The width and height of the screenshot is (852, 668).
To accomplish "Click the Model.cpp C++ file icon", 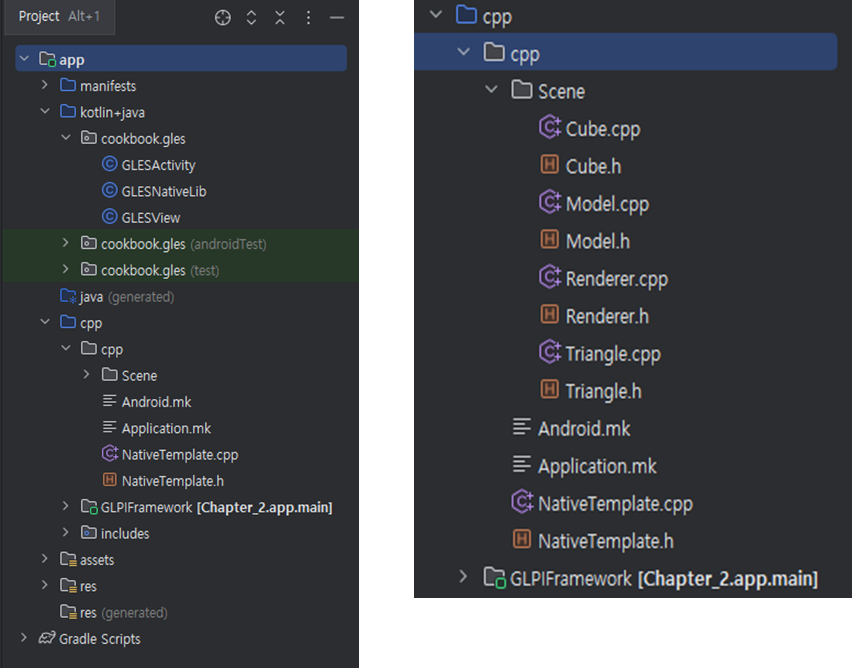I will [x=550, y=202].
